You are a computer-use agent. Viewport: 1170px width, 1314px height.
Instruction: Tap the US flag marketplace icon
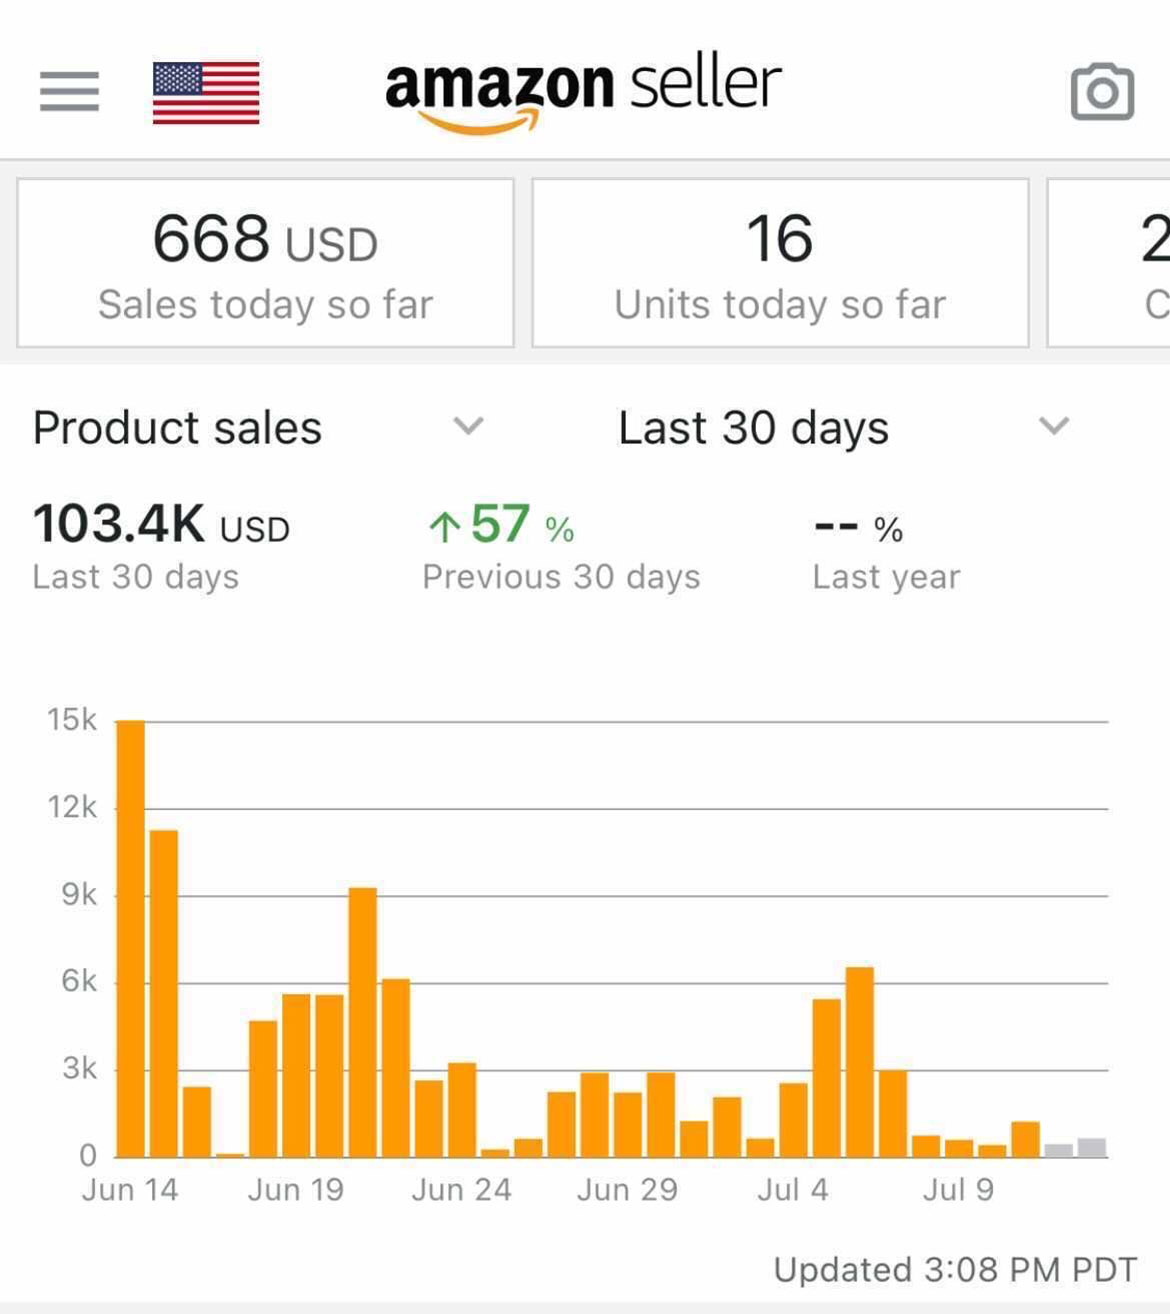(206, 93)
